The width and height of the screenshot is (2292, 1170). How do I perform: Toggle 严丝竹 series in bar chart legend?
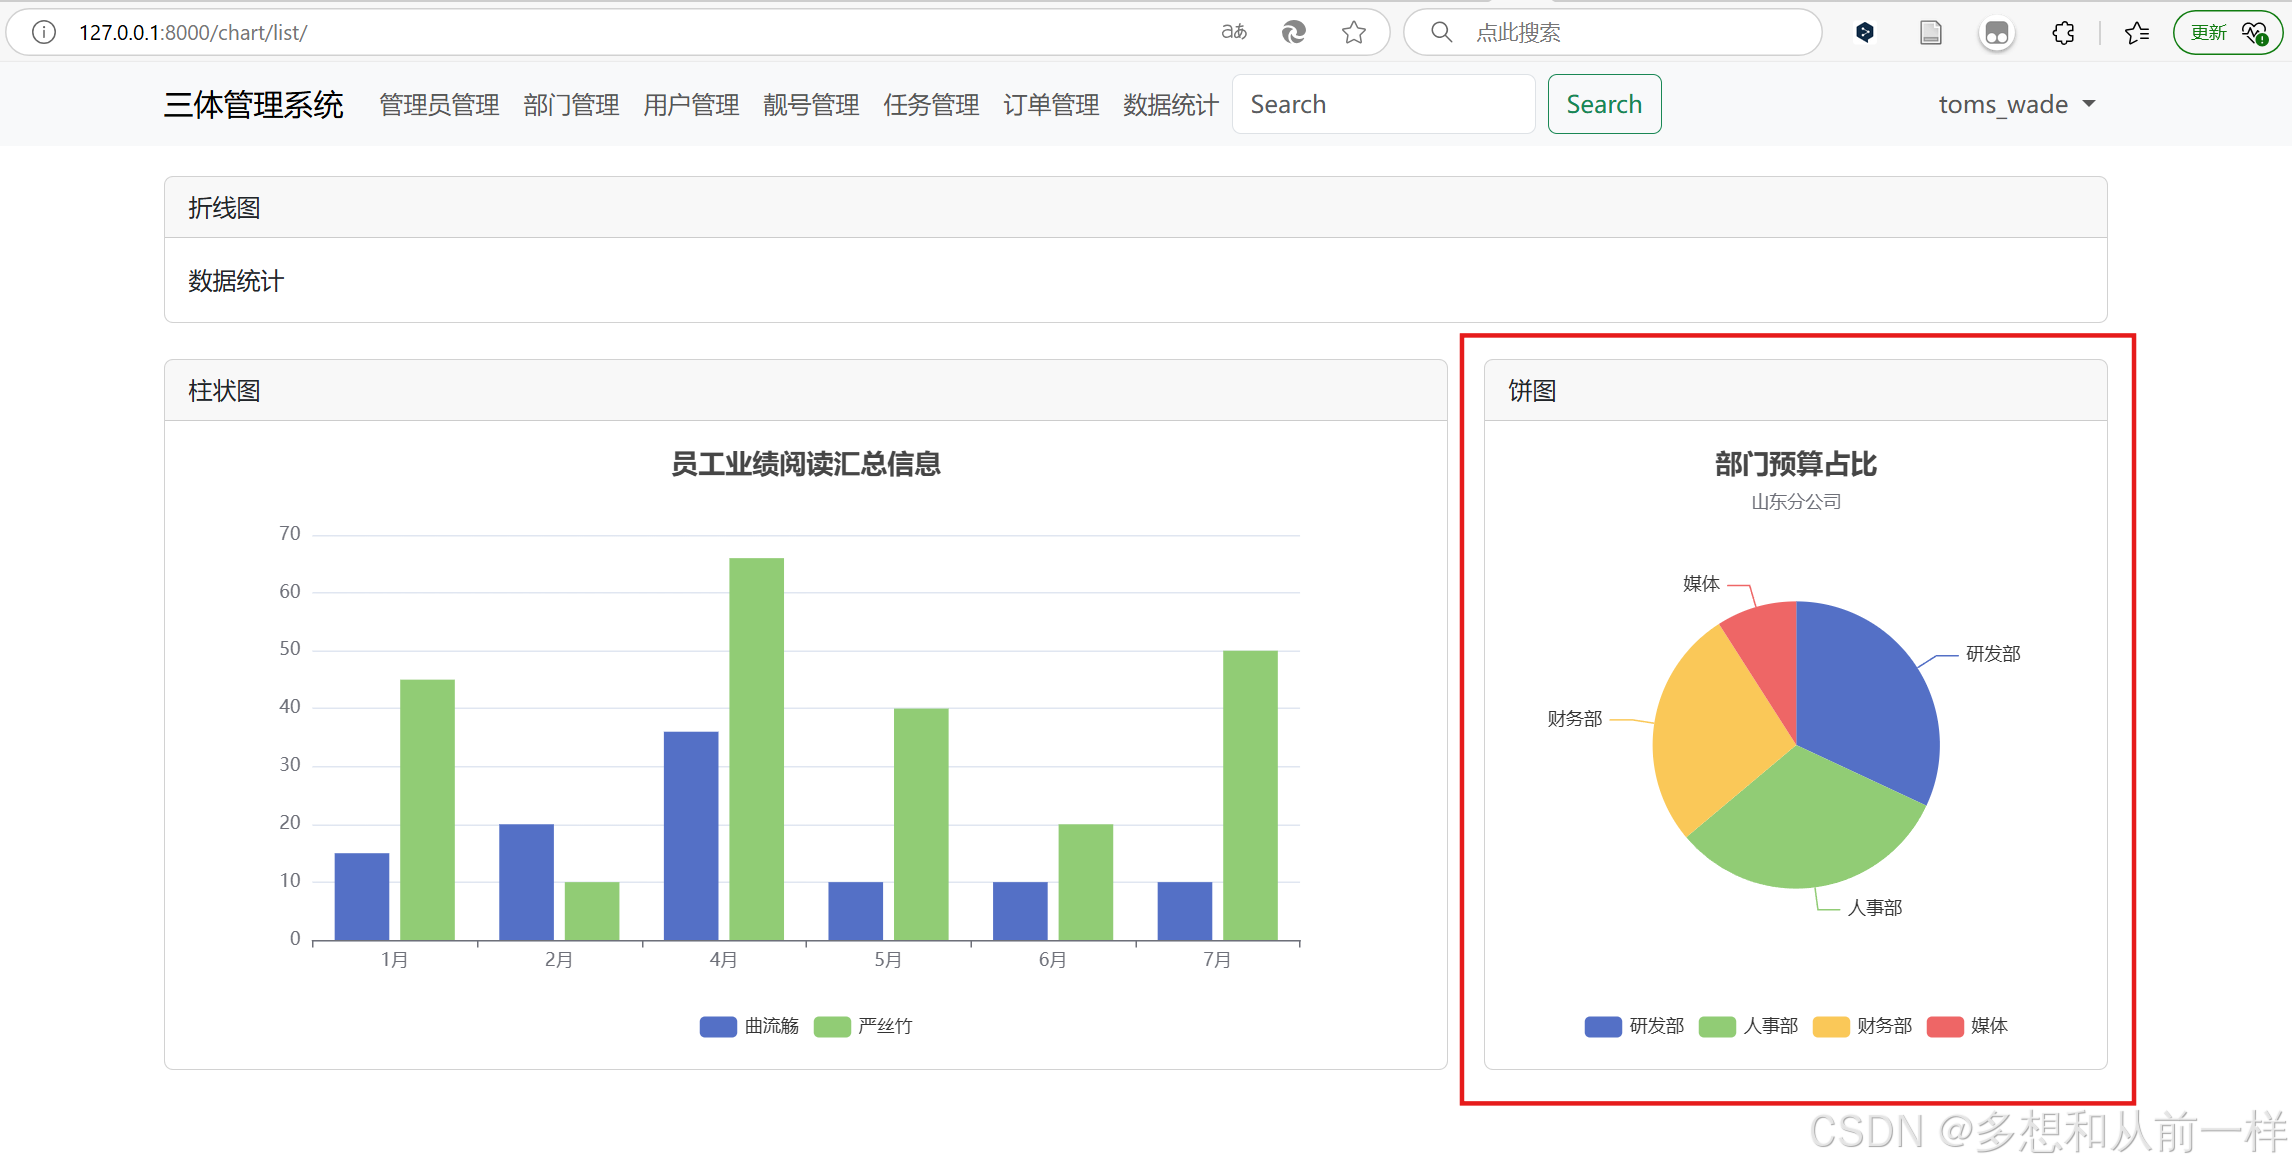[x=864, y=1026]
